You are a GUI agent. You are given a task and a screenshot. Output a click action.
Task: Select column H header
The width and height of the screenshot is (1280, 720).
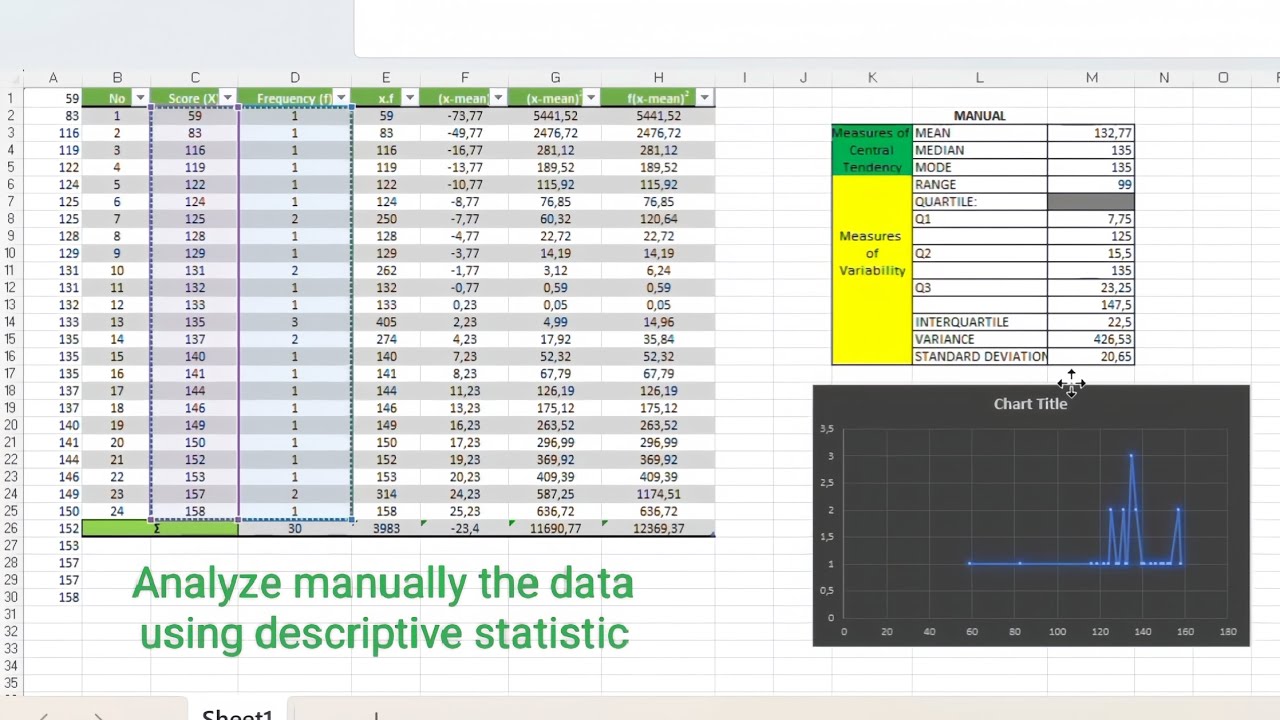tap(658, 78)
